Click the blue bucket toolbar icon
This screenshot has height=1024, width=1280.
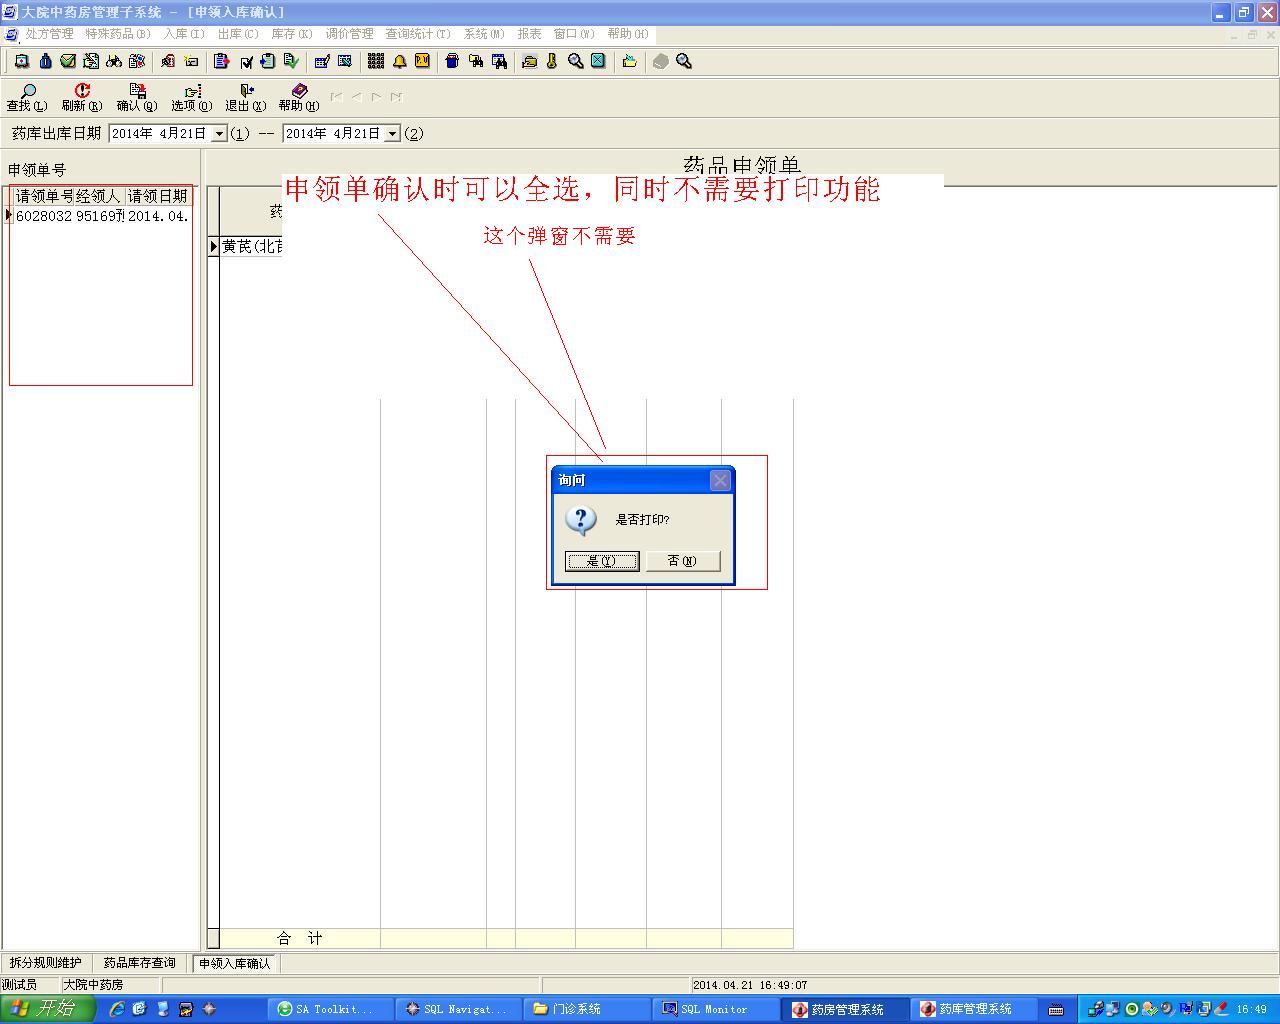pyautogui.click(x=452, y=61)
